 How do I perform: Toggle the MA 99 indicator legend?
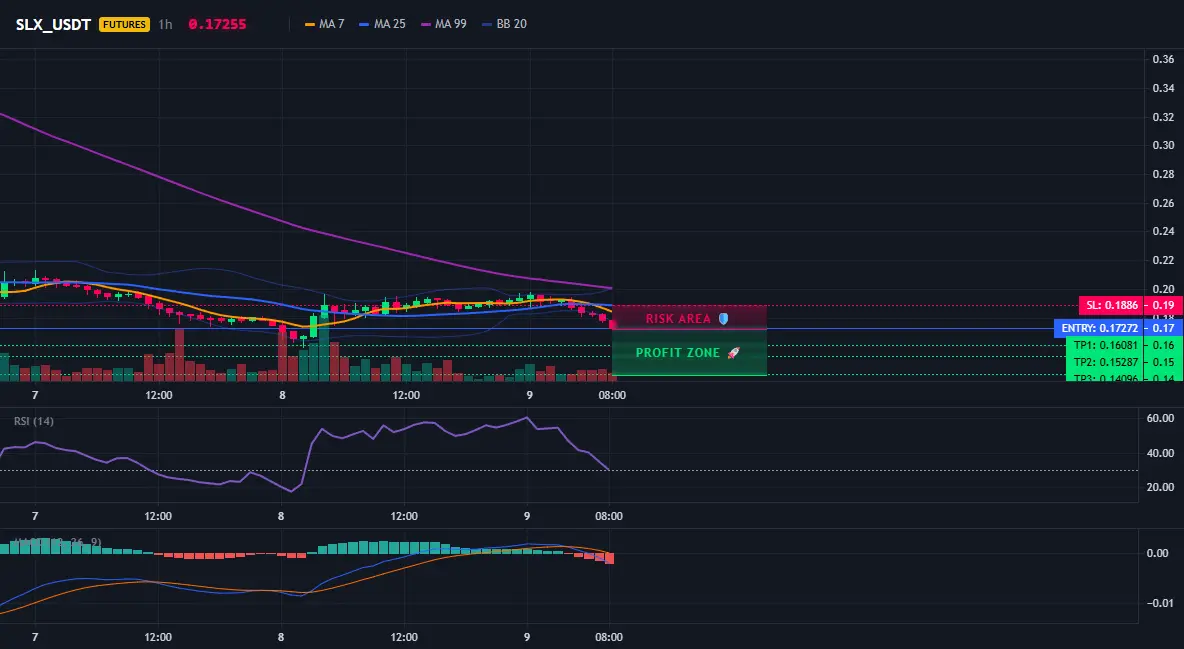pos(444,24)
